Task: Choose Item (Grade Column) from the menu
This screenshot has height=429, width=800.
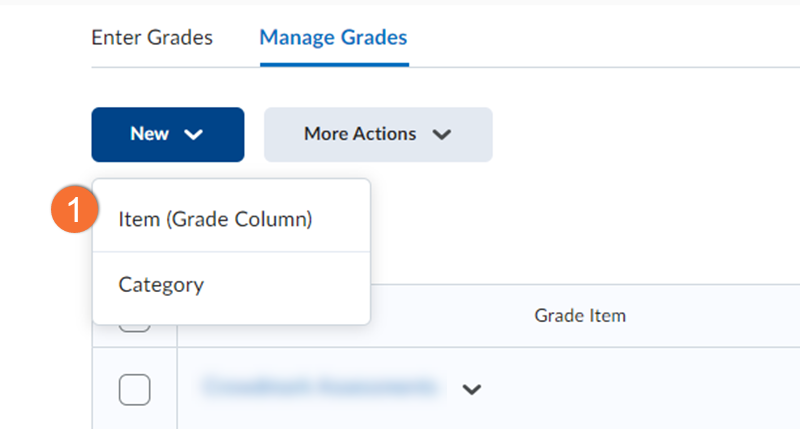Action: (216, 219)
